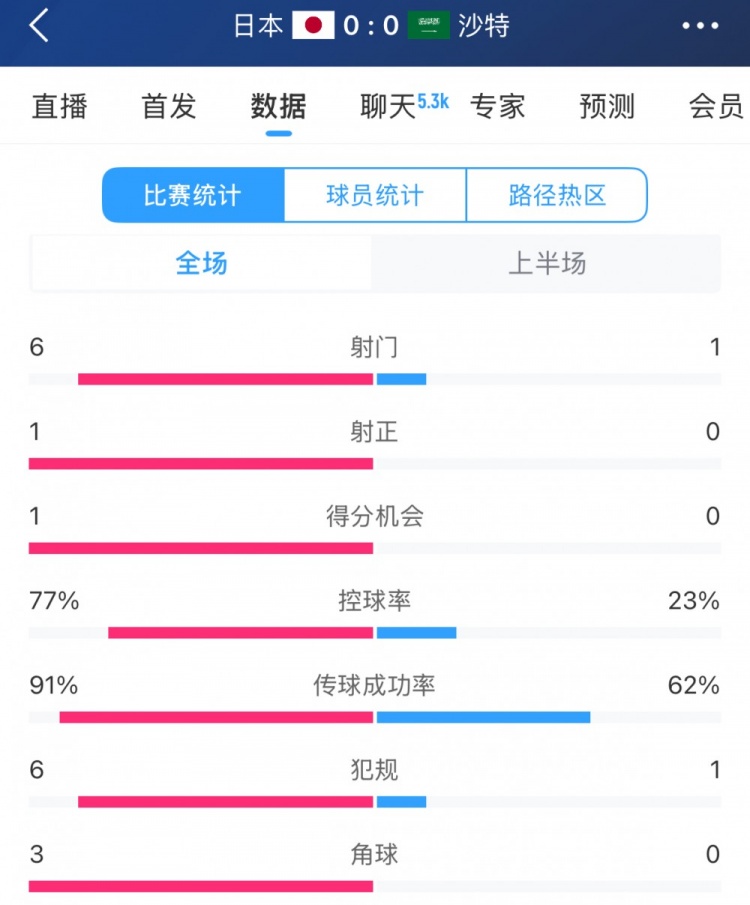Open the 专家 experts page
Image resolution: width=750 pixels, height=905 pixels.
coord(499,107)
